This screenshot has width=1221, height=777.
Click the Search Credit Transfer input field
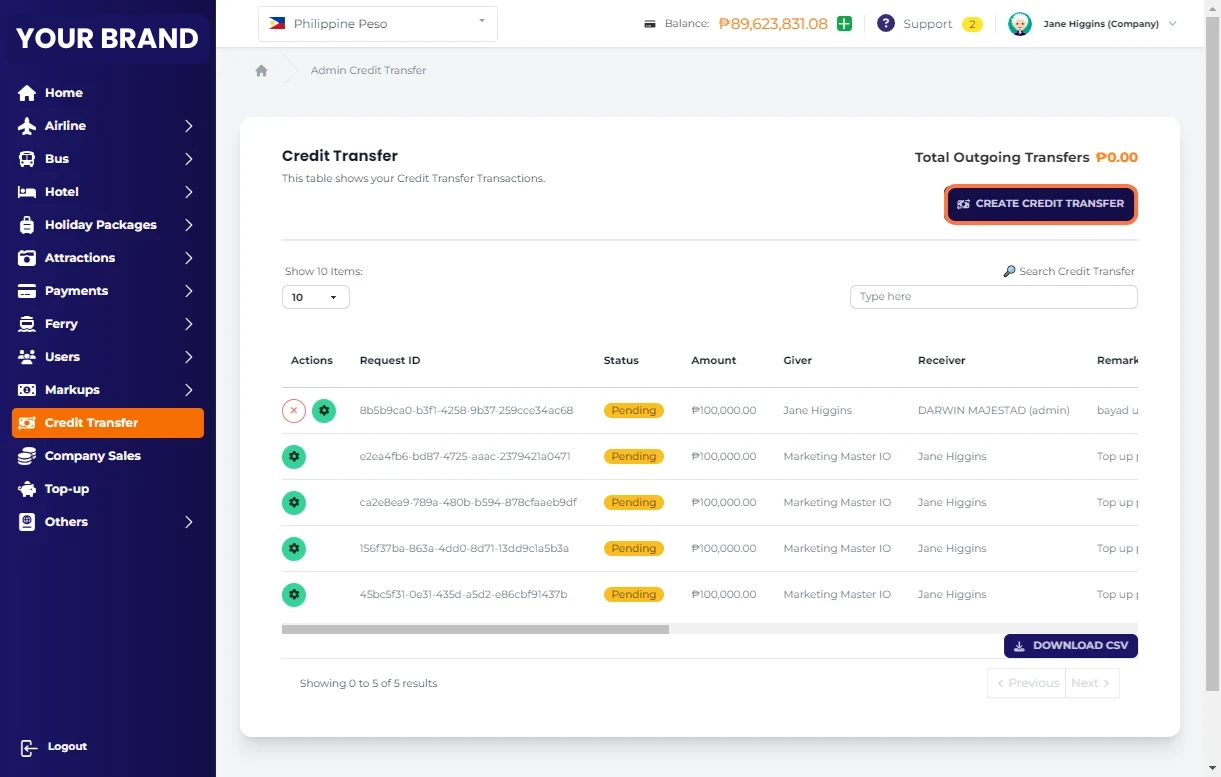click(993, 297)
